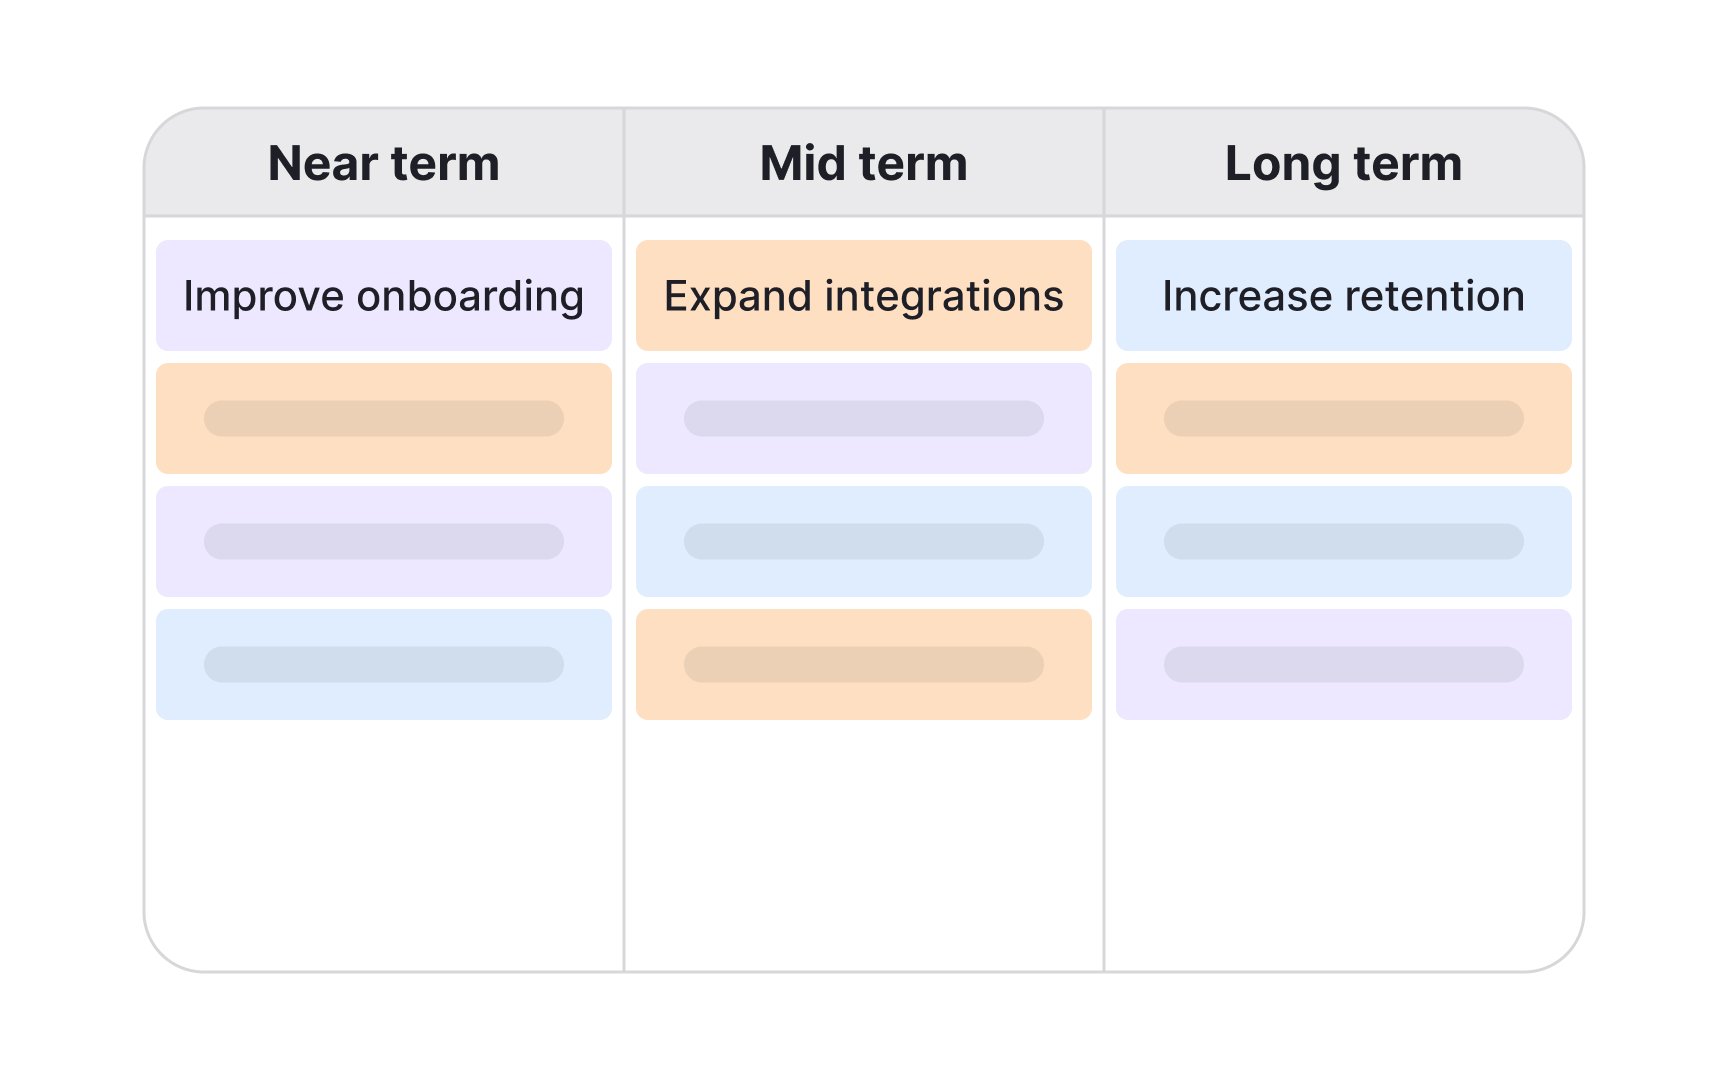Select the Mid term column header

[x=864, y=163]
